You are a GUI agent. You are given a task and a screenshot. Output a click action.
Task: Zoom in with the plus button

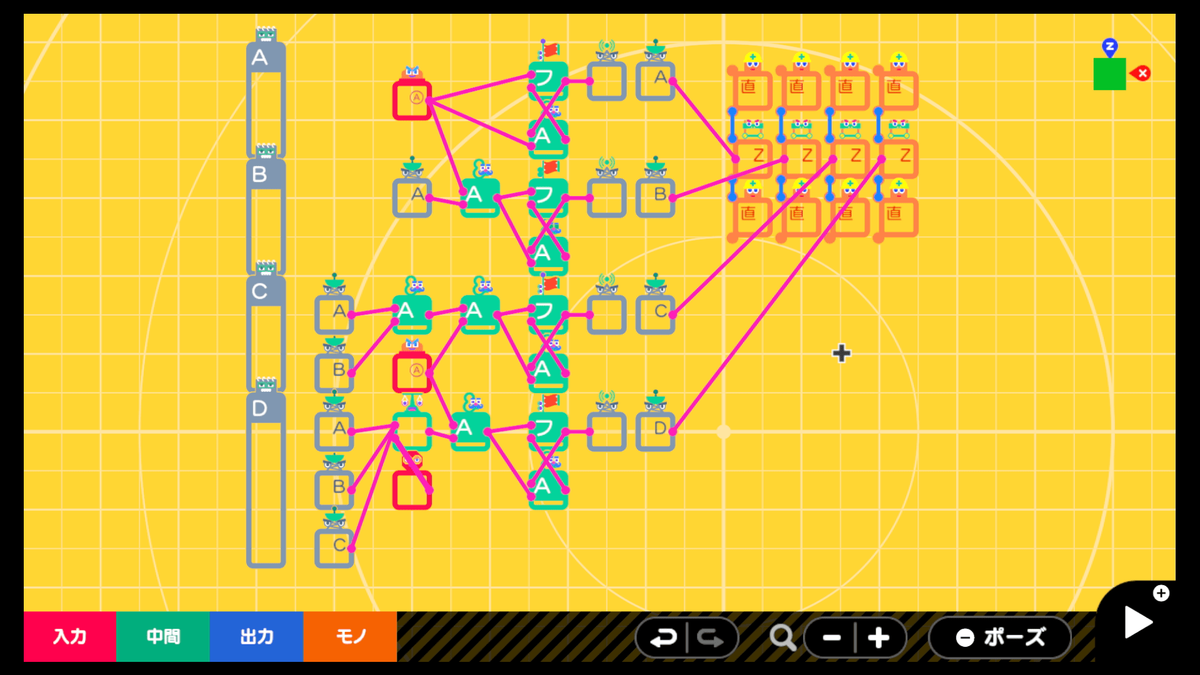tap(879, 638)
